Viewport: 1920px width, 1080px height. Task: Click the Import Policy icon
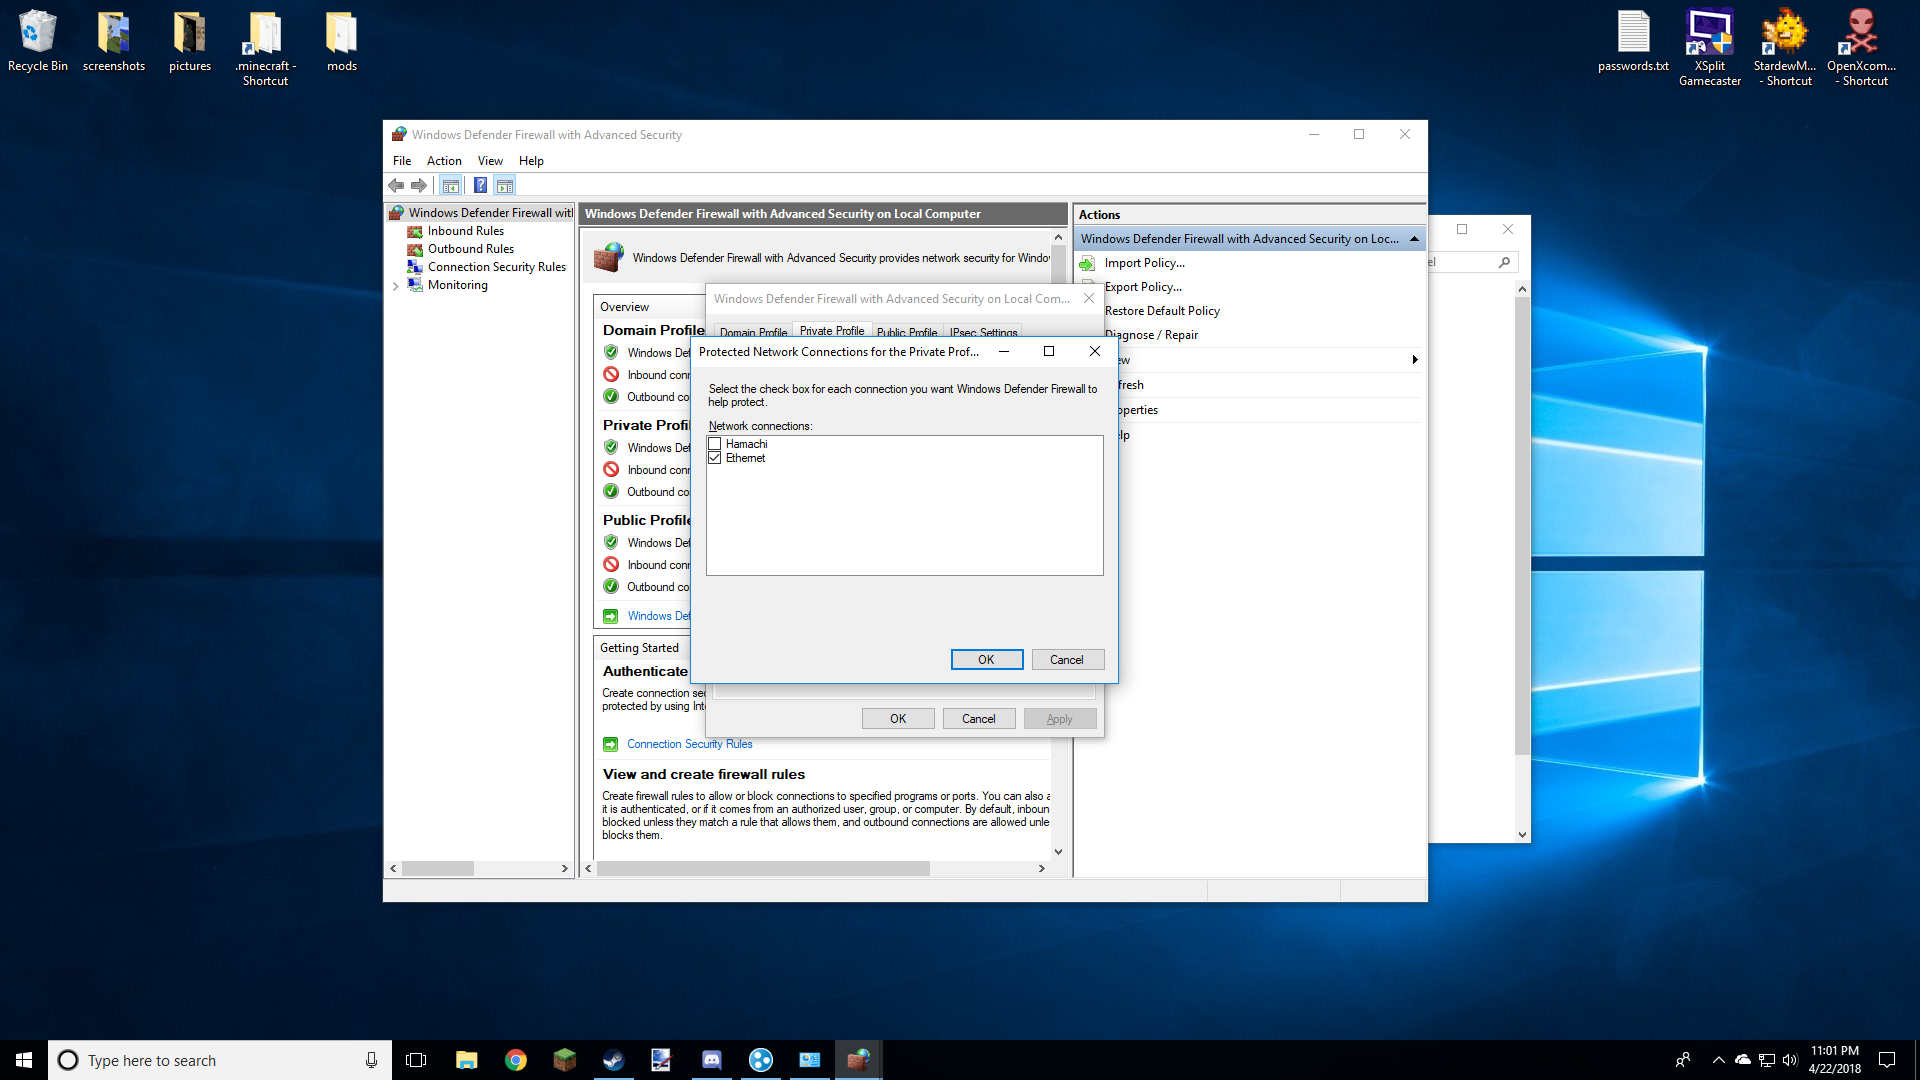[x=1087, y=263]
